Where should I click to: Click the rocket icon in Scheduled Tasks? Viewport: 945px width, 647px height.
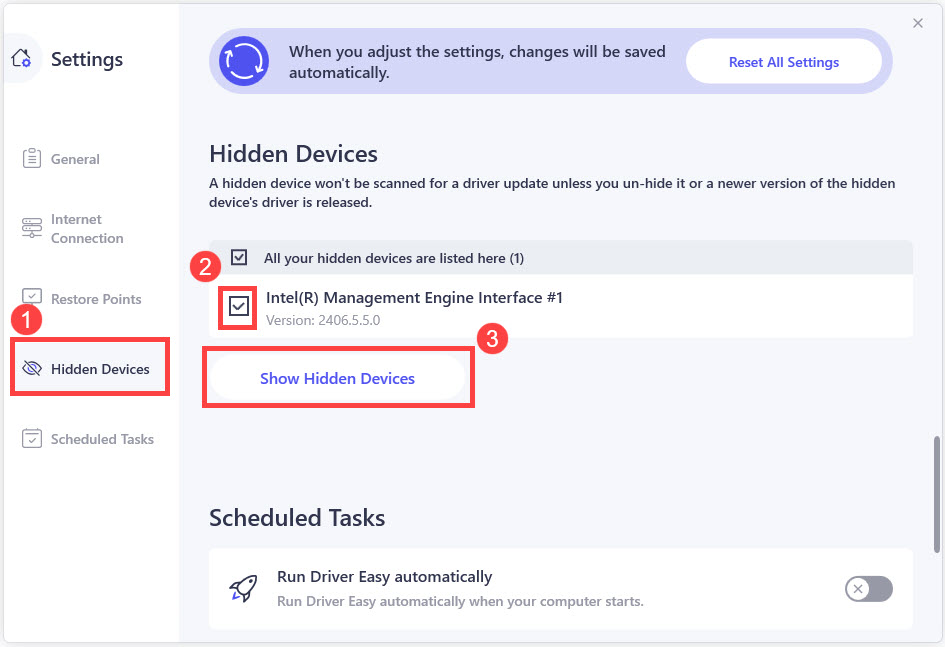coord(242,588)
